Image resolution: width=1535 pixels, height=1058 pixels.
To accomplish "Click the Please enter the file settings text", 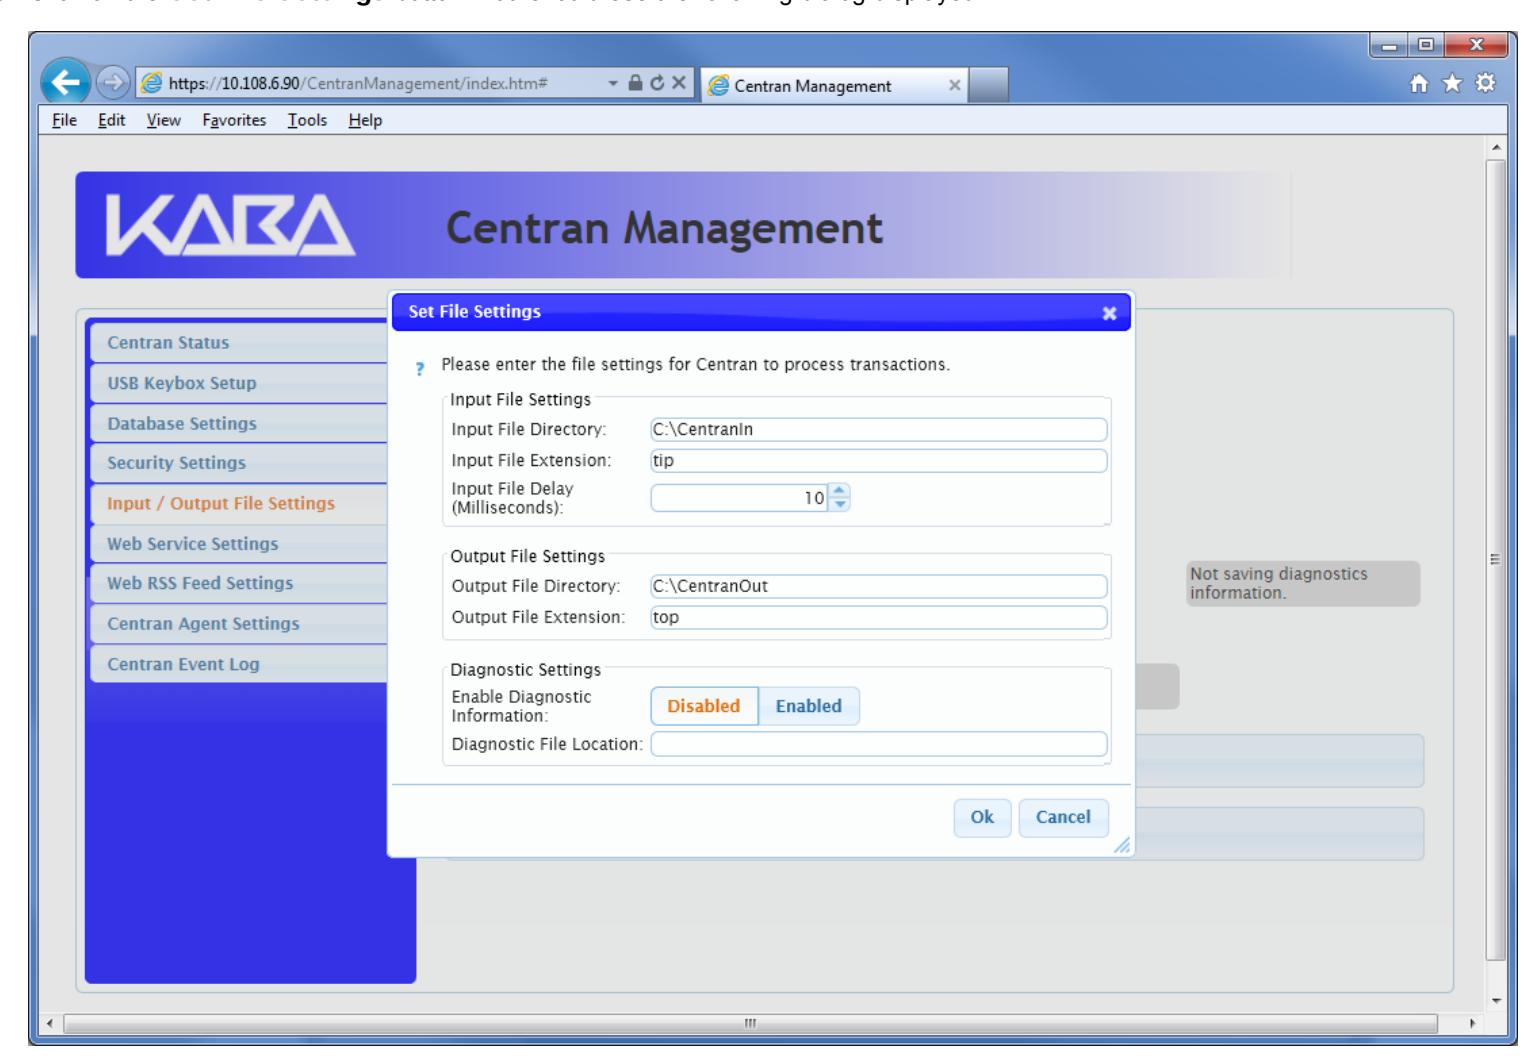I will pyautogui.click(x=696, y=365).
